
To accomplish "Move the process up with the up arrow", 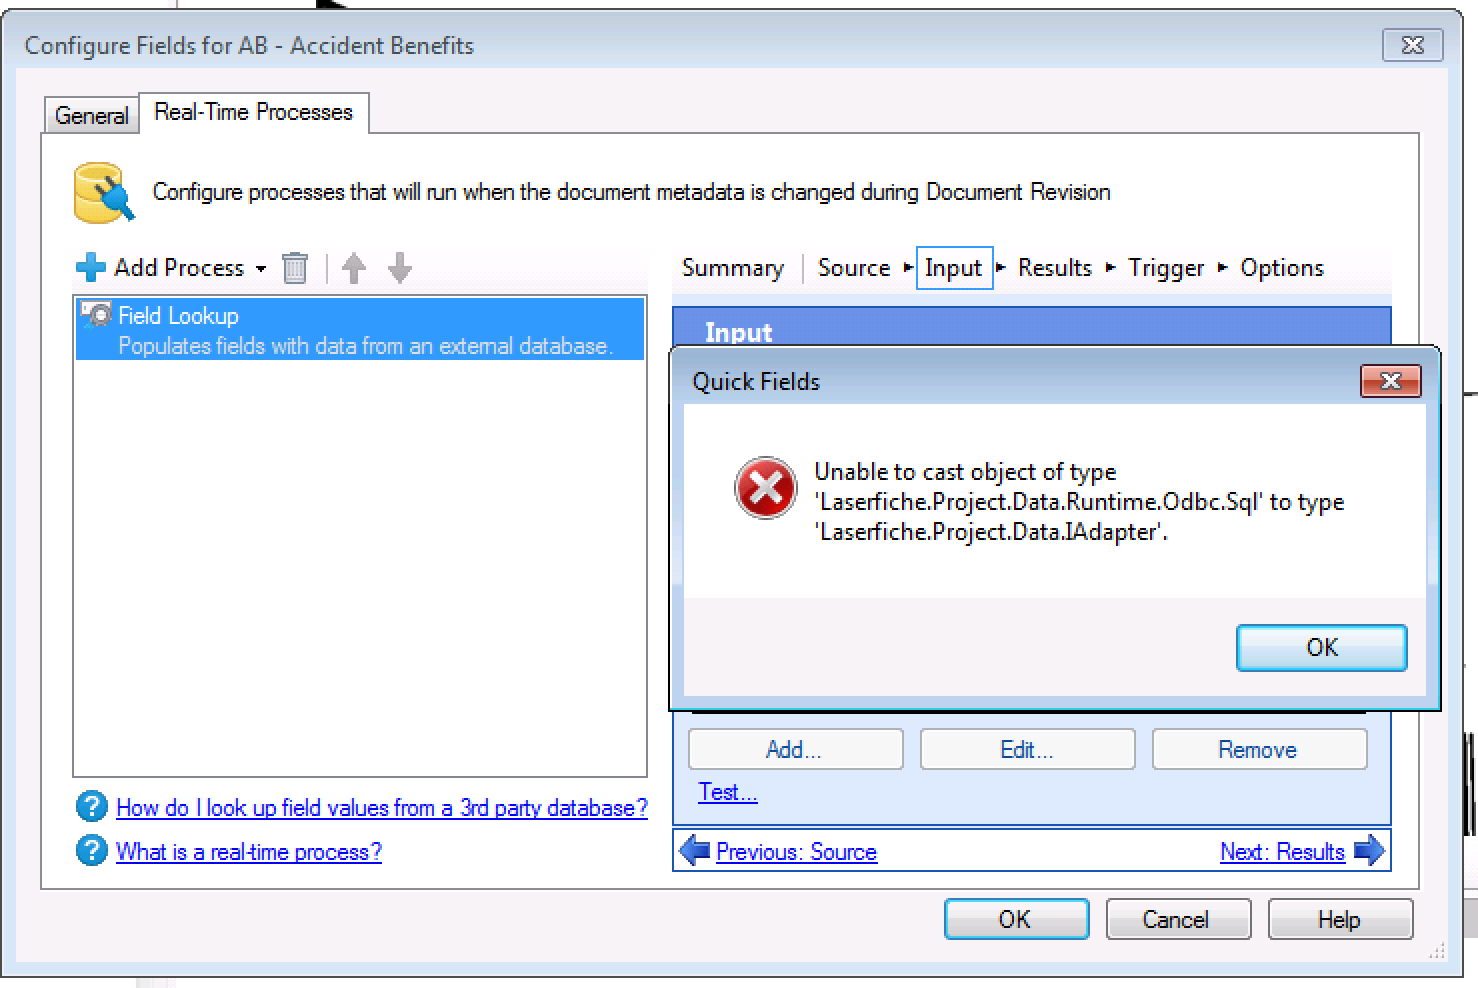I will click(x=354, y=268).
